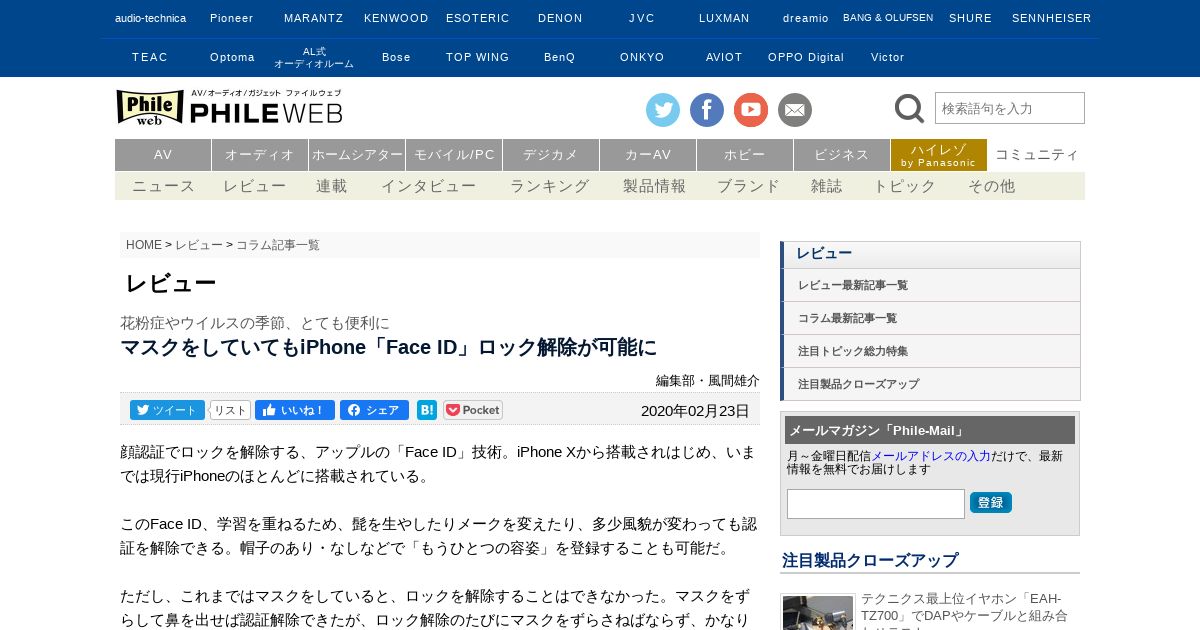Open 注目製品クローズアップ sidebar menu link

[930, 384]
